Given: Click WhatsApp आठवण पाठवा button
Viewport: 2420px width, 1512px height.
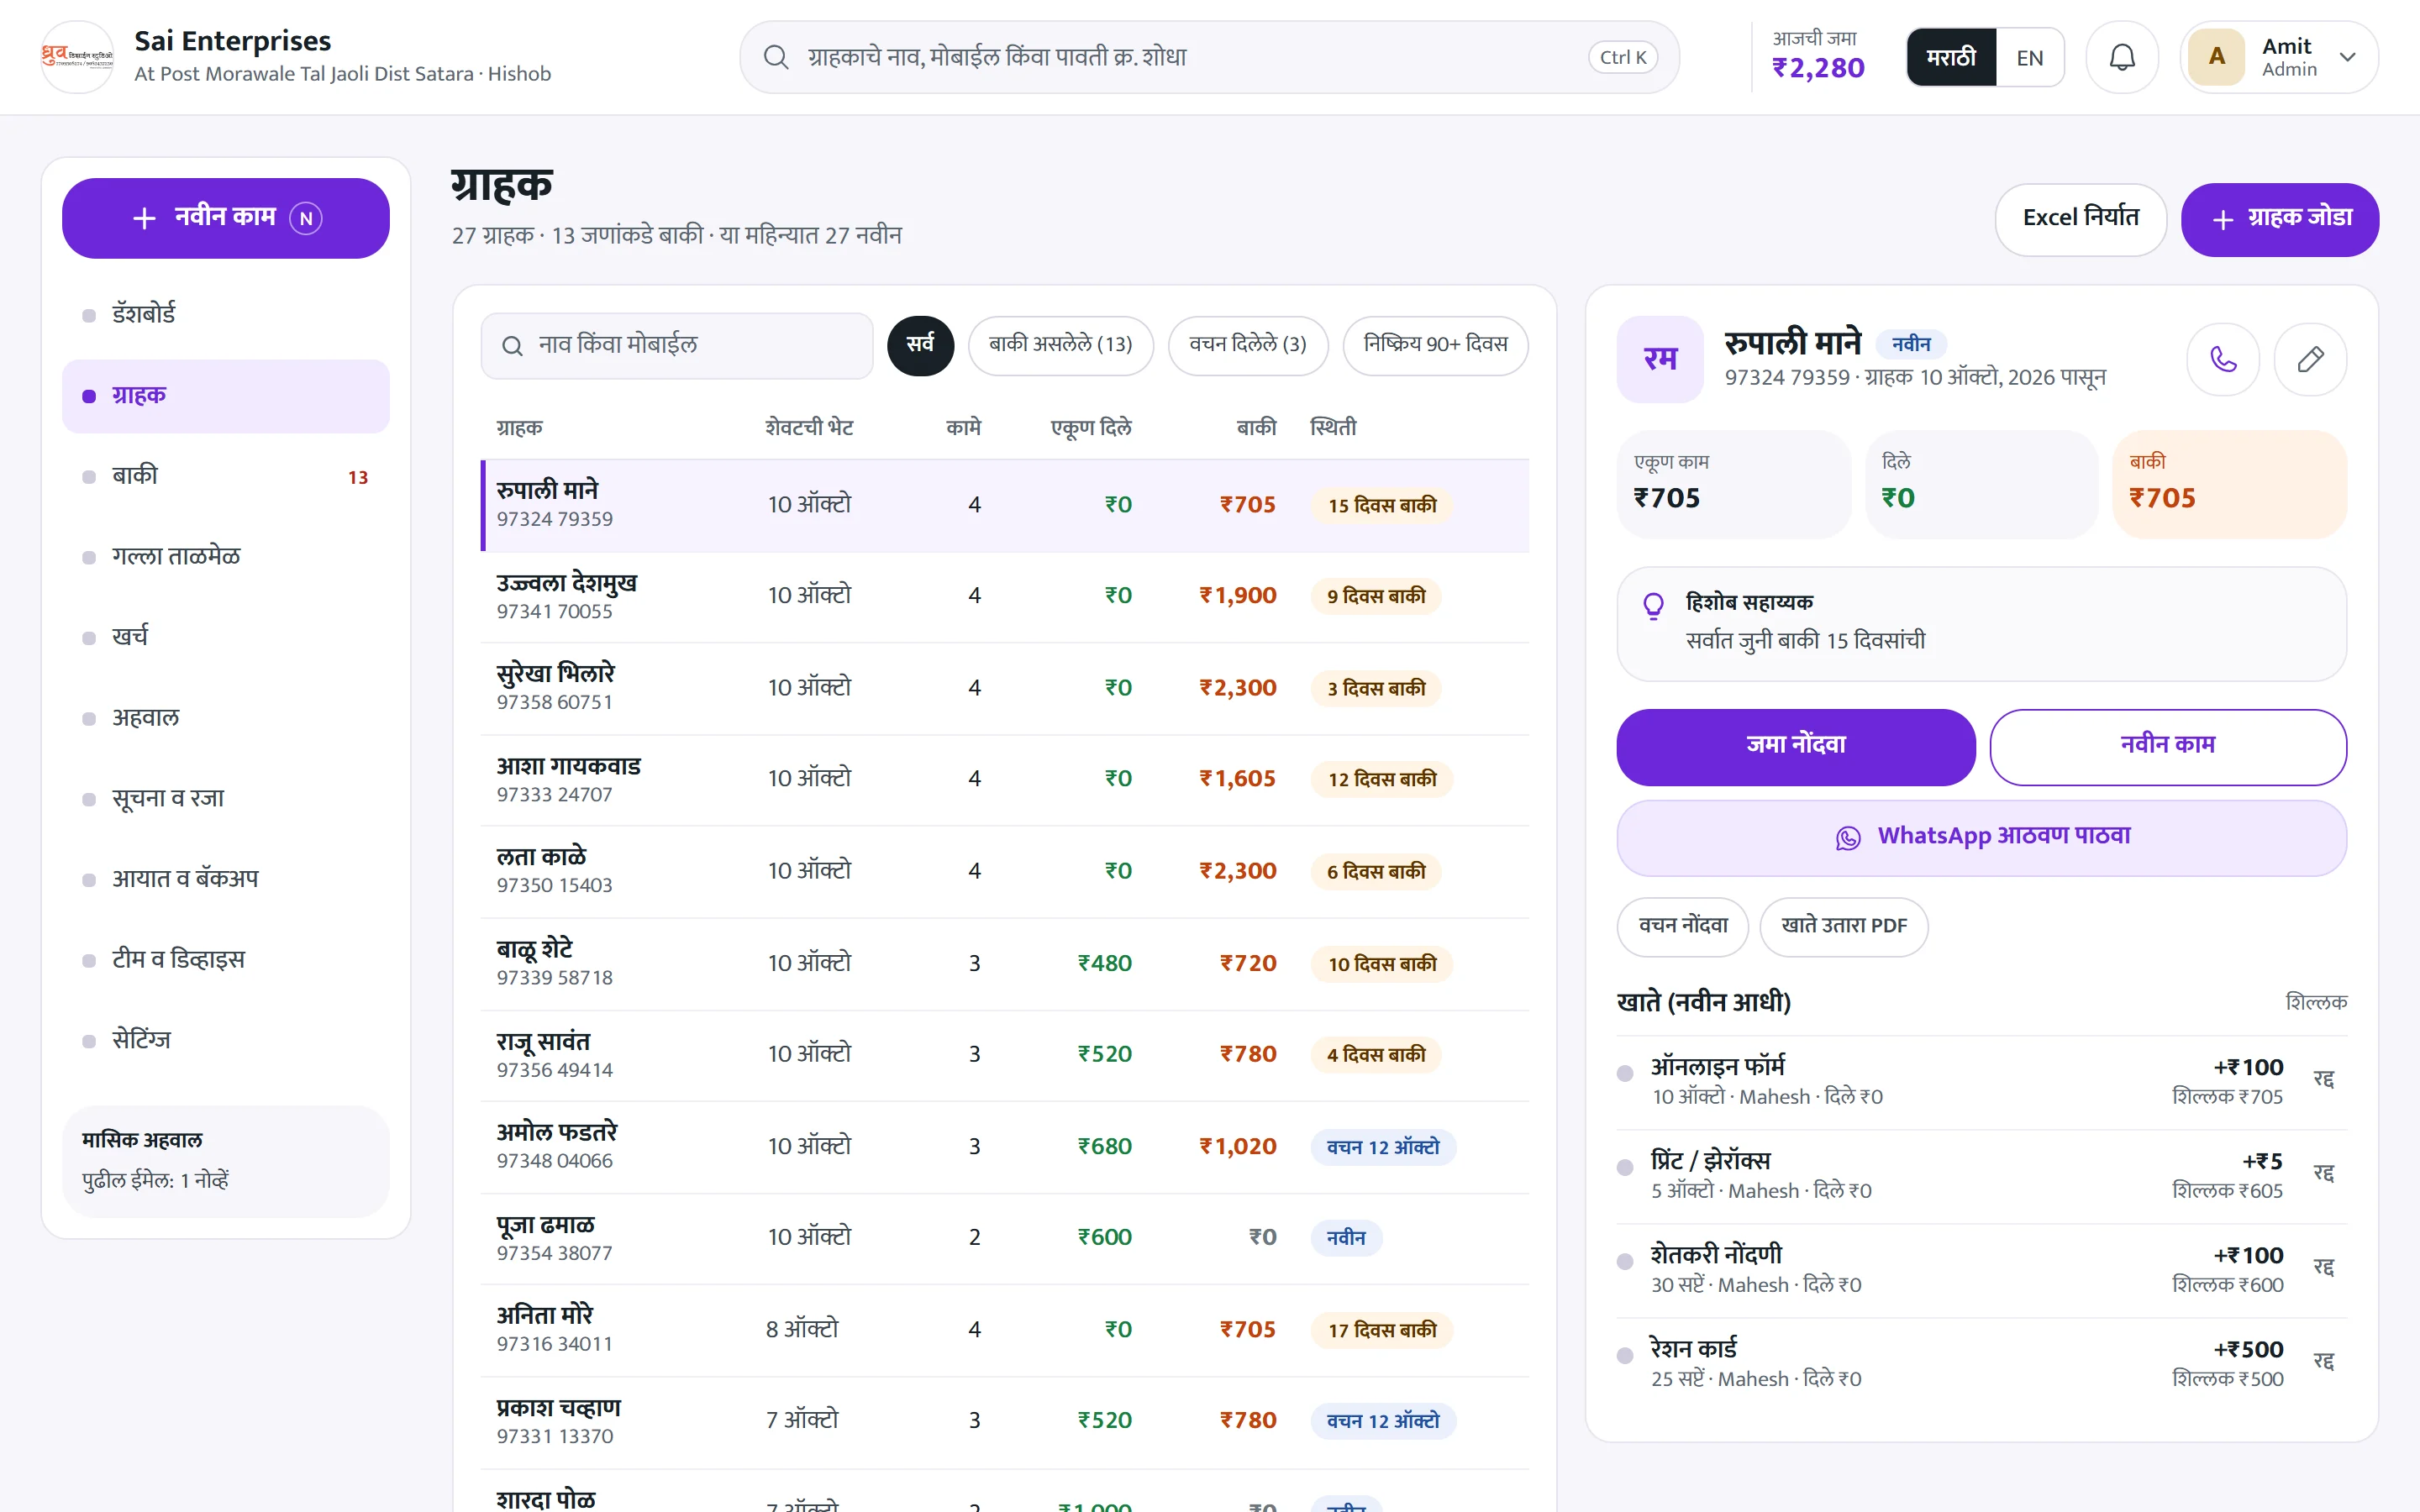Looking at the screenshot, I should click(x=1981, y=837).
